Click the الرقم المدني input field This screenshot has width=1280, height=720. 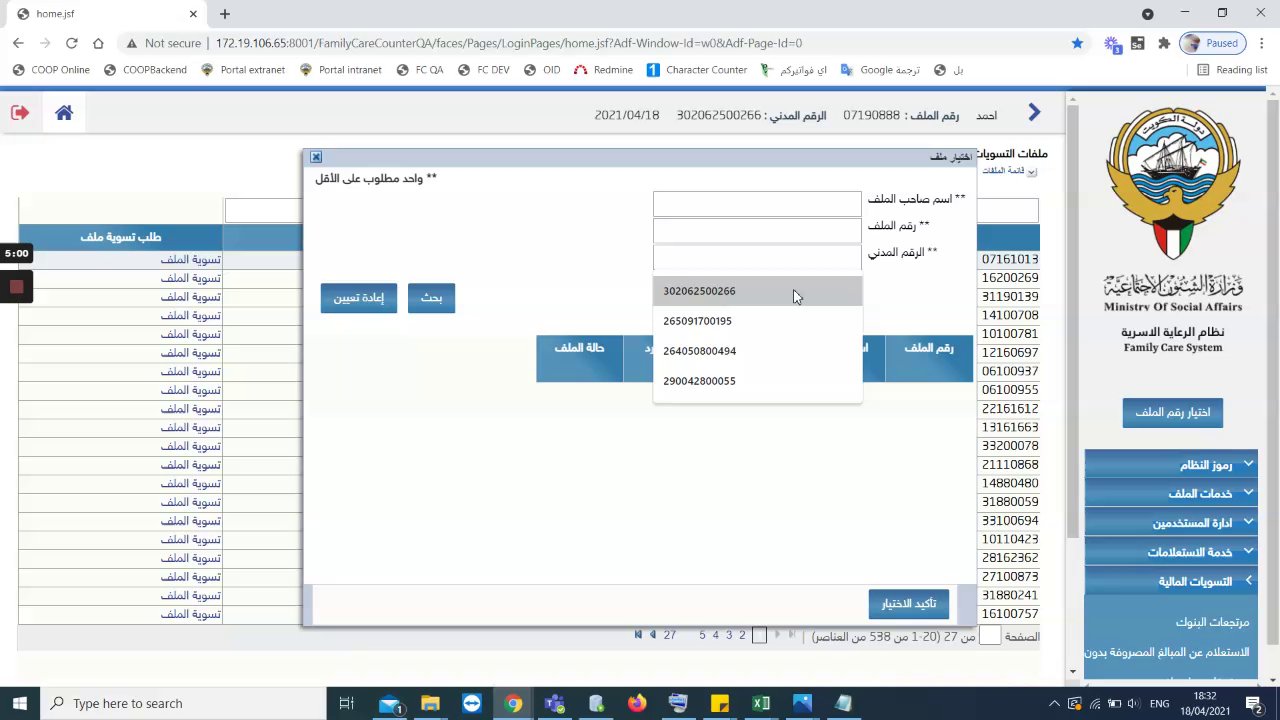tap(757, 257)
